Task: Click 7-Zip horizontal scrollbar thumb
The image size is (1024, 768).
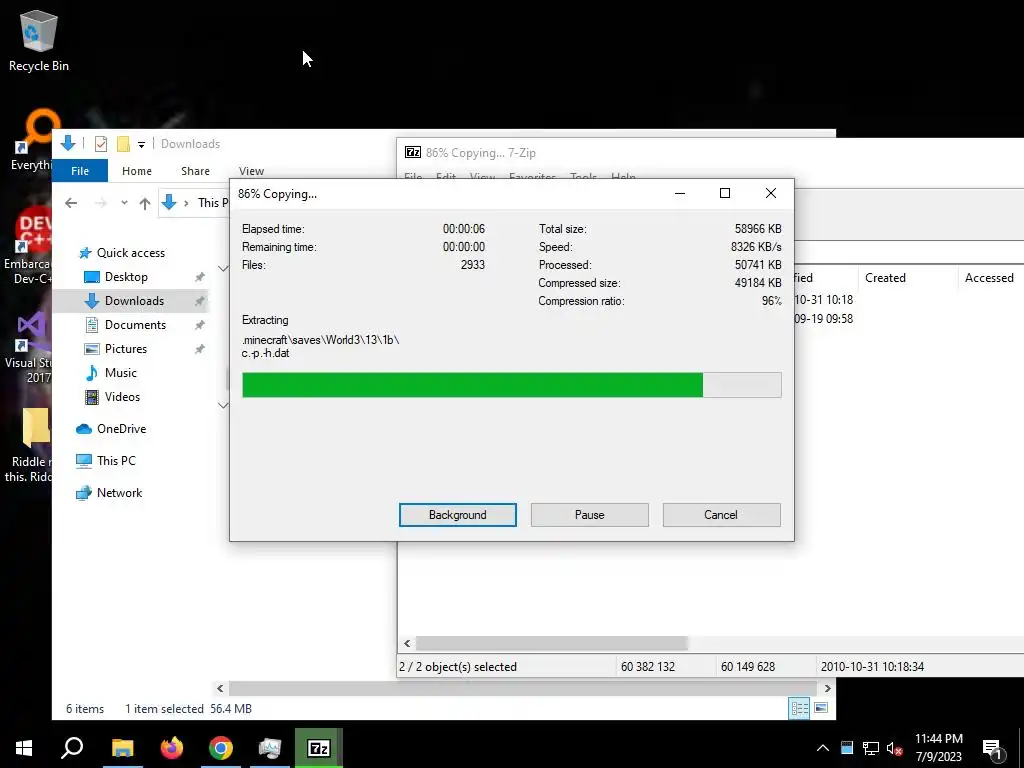Action: (x=552, y=643)
